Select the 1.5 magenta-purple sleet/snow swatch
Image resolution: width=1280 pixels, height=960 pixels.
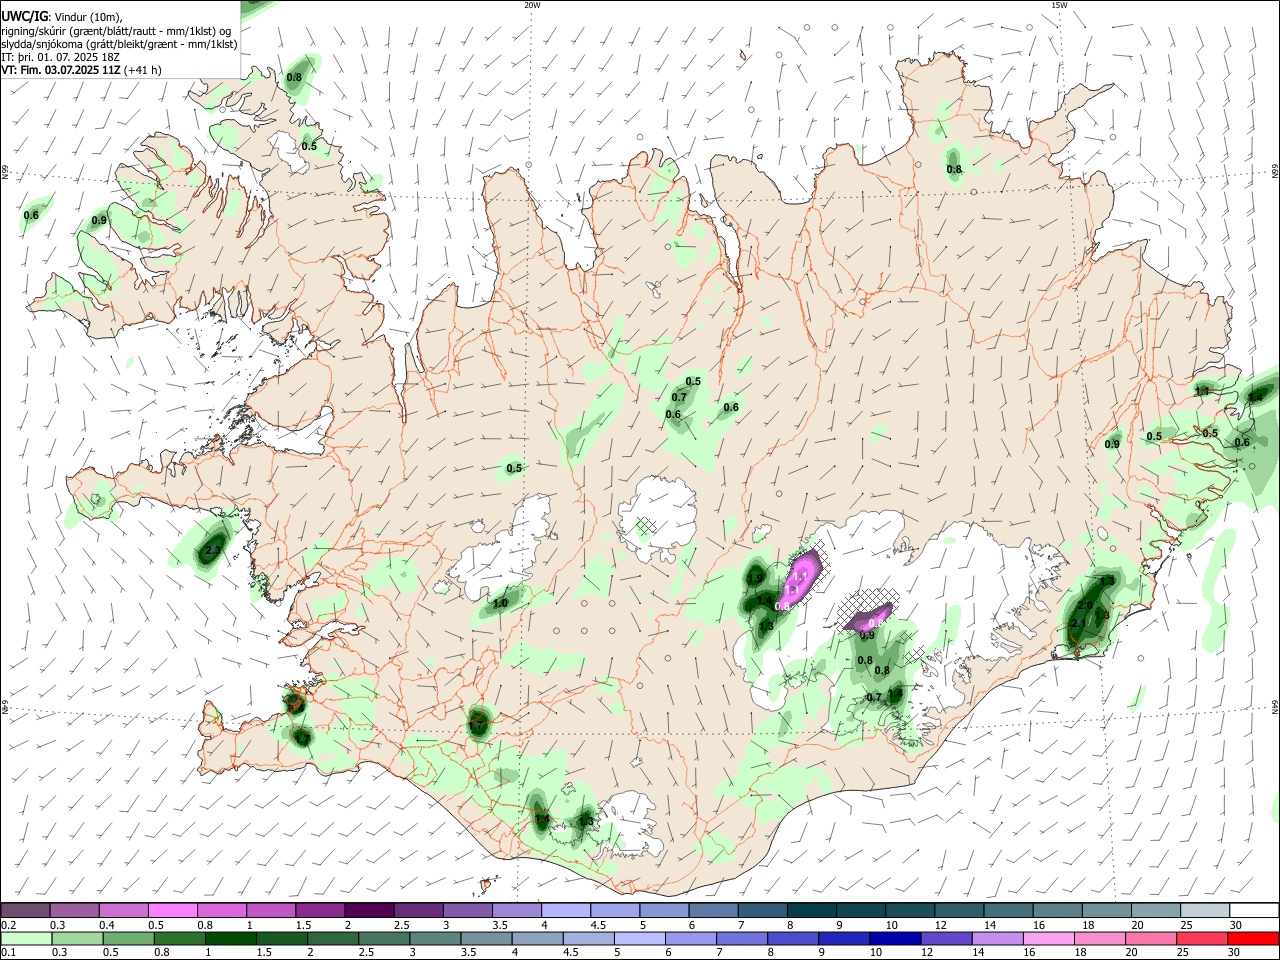pos(319,910)
